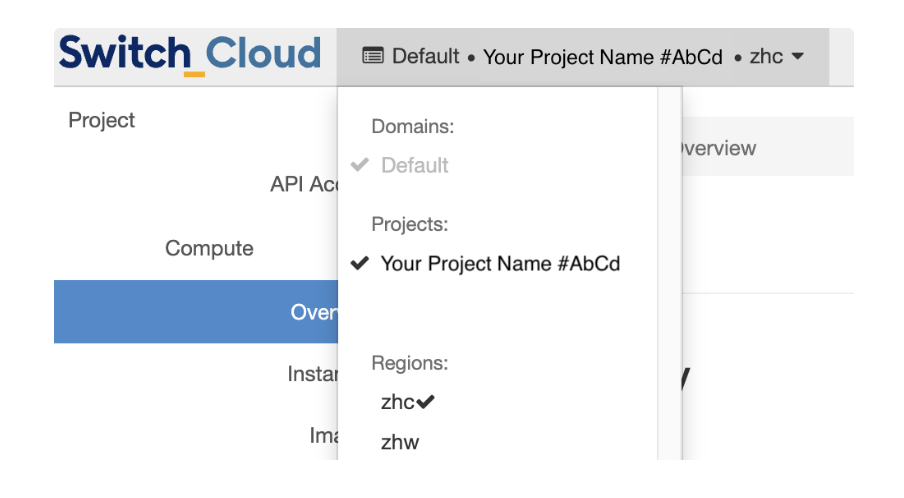
Task: Click the checkmark beside Your Project Name
Action: pos(359,263)
